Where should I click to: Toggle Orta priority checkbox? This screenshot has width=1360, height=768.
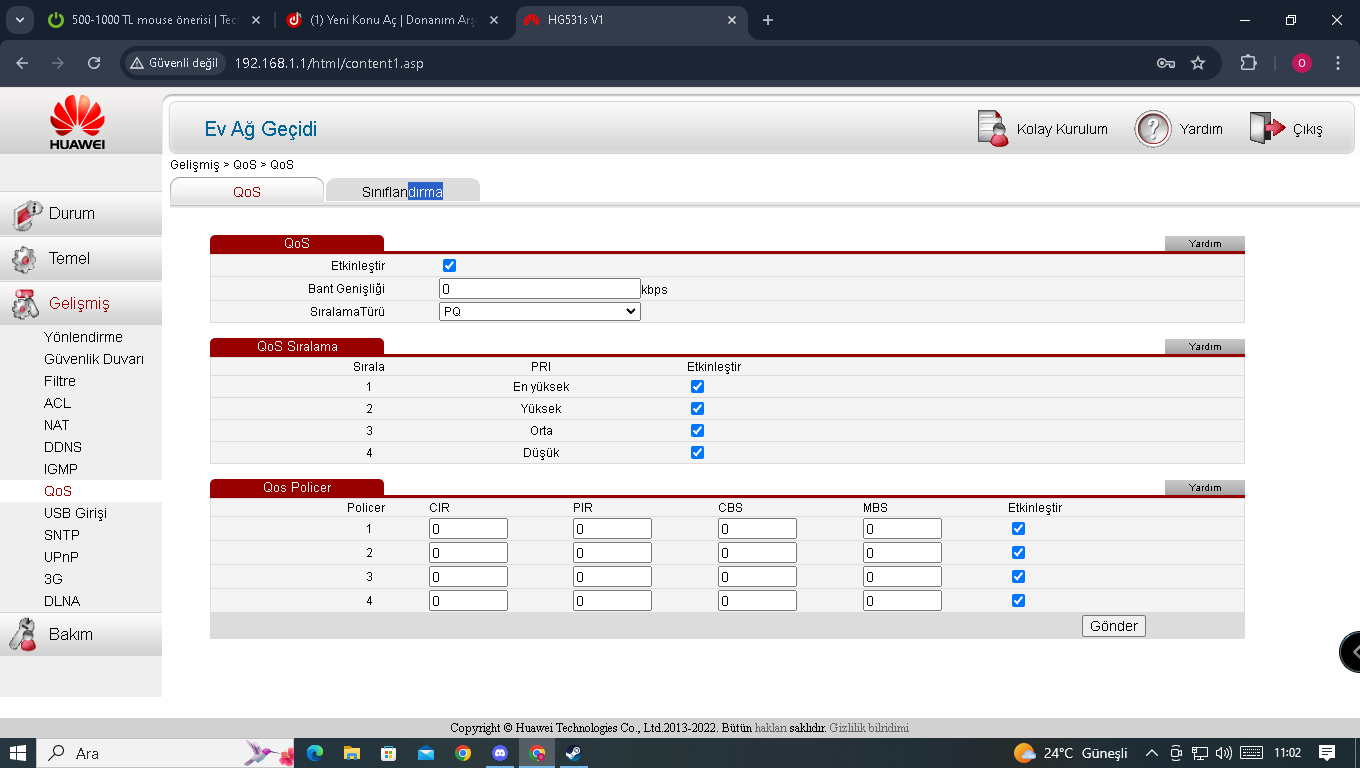(x=697, y=430)
